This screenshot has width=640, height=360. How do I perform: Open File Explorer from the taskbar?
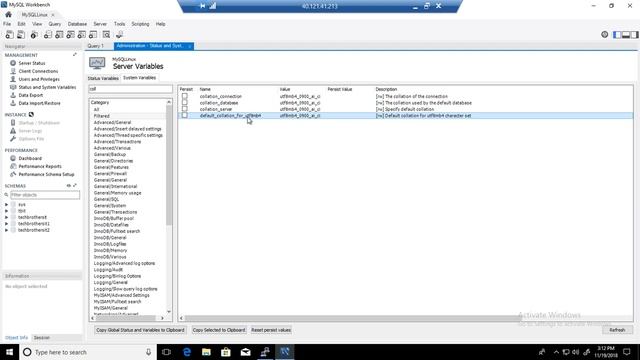pos(206,352)
